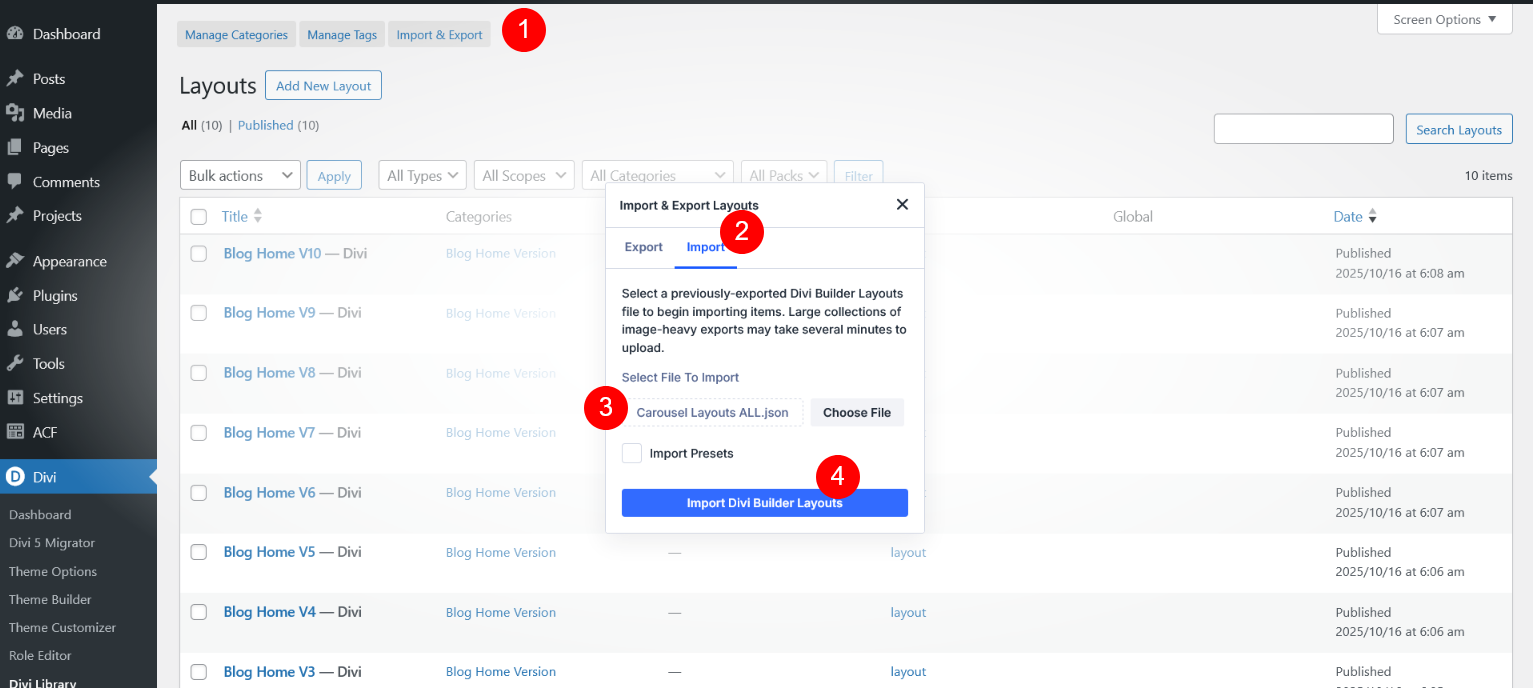
Task: Sort by Title column arrows
Action: (258, 216)
